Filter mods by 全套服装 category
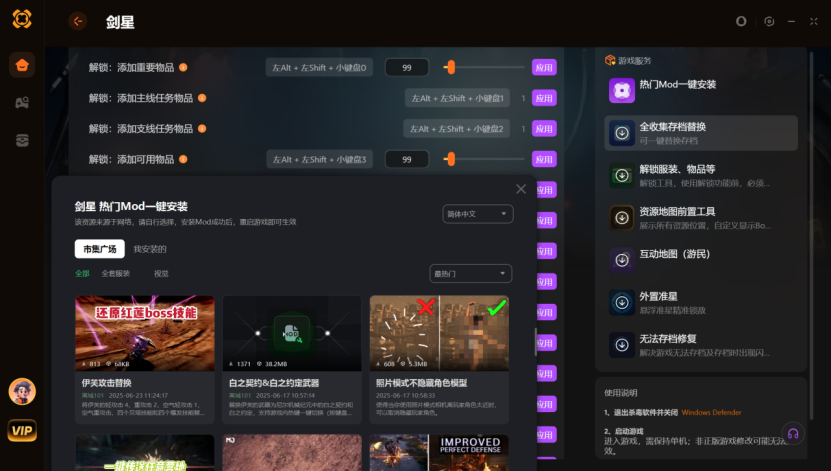This screenshot has width=831, height=471. point(115,273)
